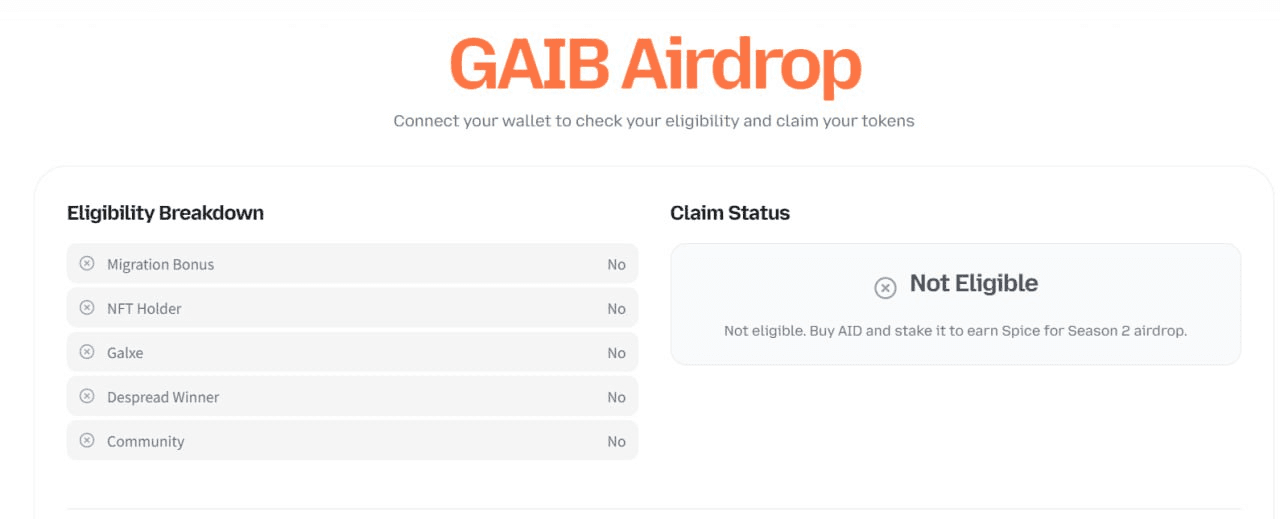
Task: Select the Galxe row label
Action: [125, 353]
